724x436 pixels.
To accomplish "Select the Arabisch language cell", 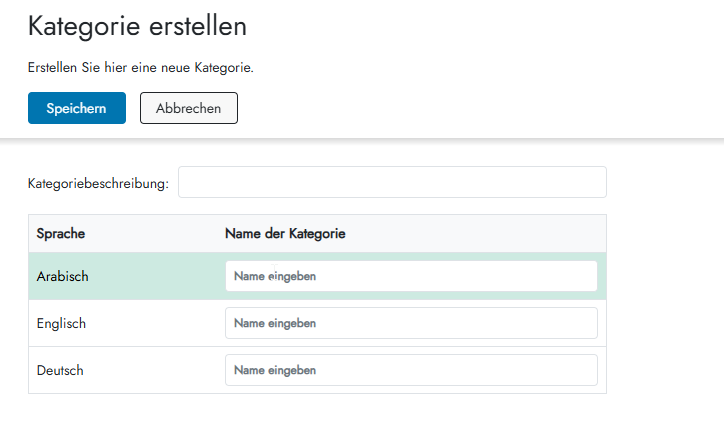I will tap(63, 276).
